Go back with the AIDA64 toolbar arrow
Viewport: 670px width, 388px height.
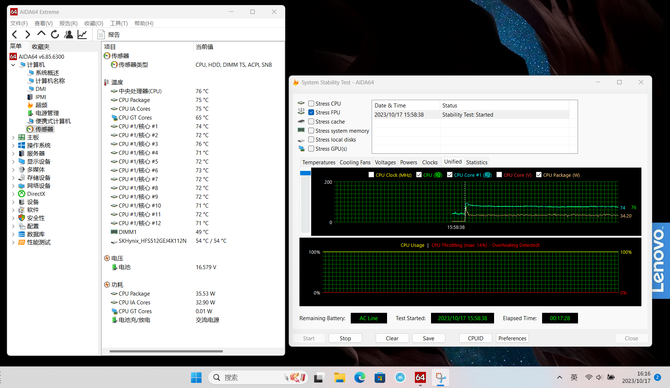[15, 35]
